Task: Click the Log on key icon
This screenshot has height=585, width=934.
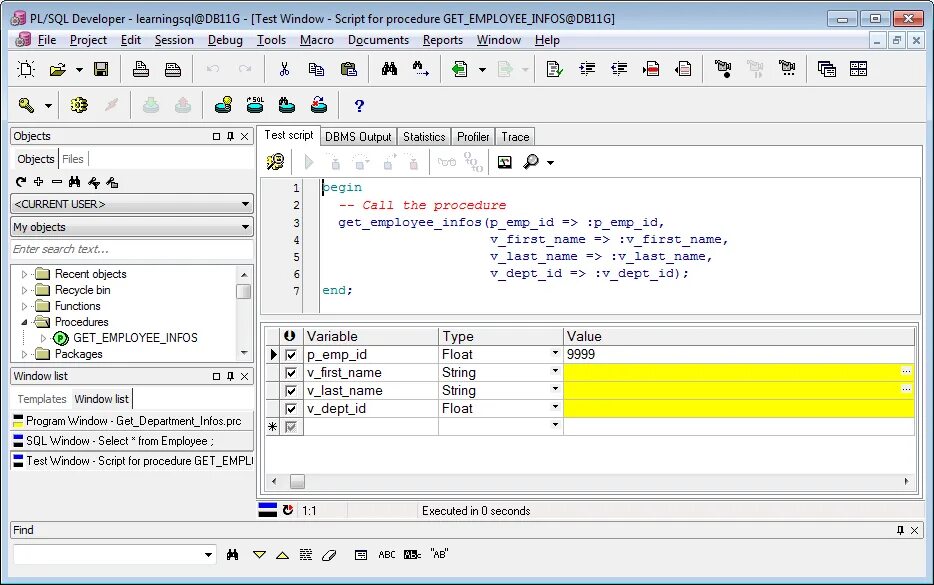Action: click(x=26, y=105)
